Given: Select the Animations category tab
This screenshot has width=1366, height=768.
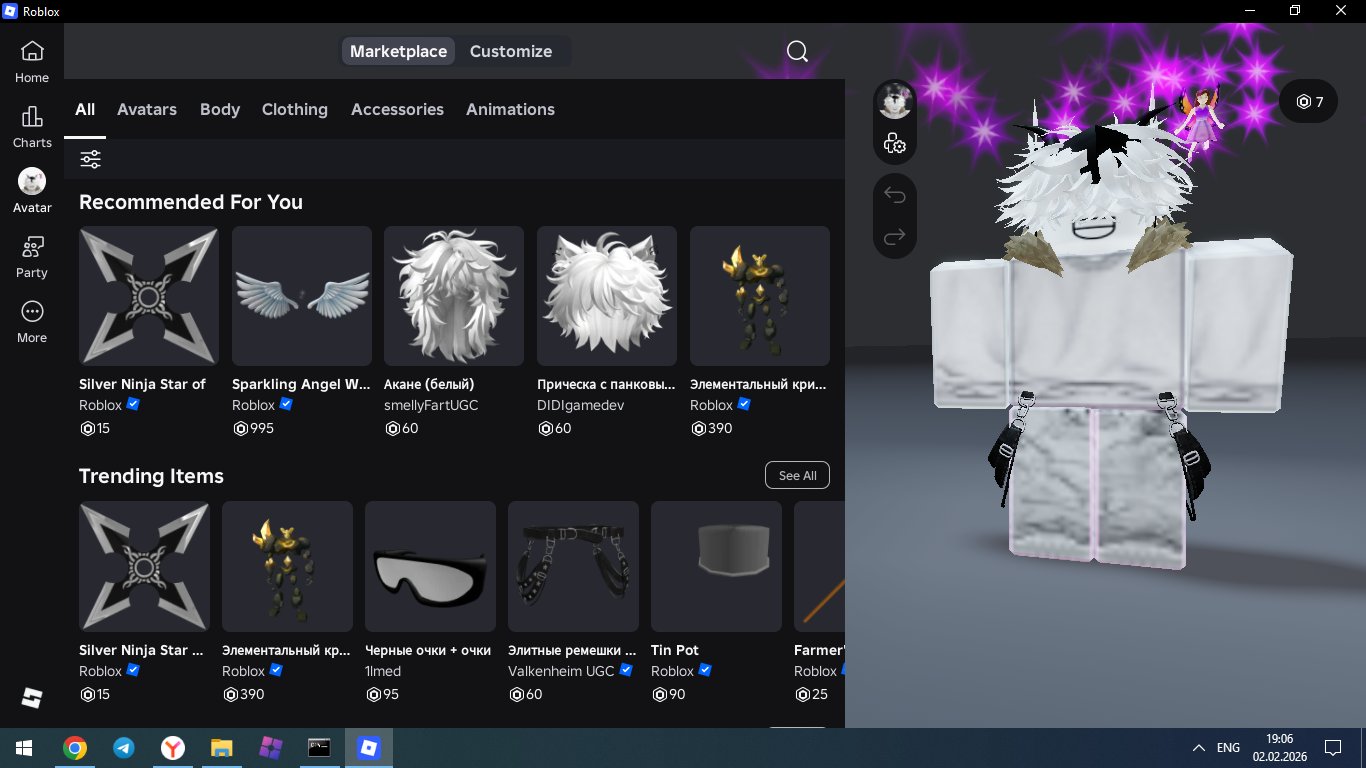Looking at the screenshot, I should coord(510,109).
